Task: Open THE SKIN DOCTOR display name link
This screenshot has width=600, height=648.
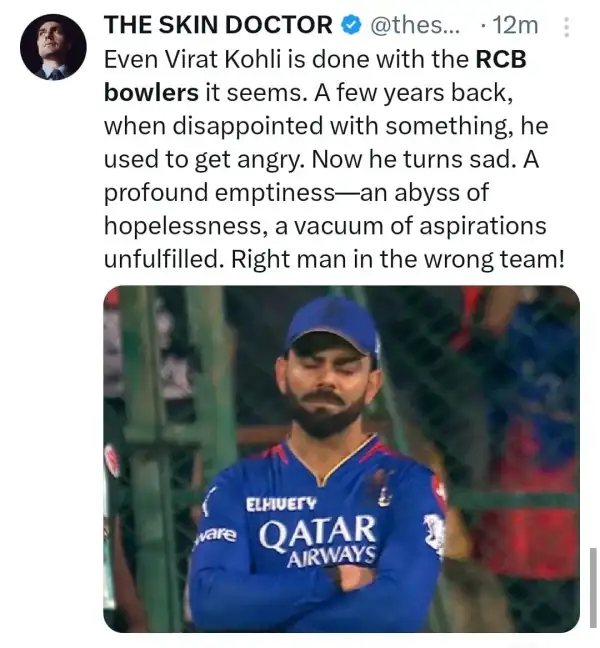Action: tap(218, 25)
